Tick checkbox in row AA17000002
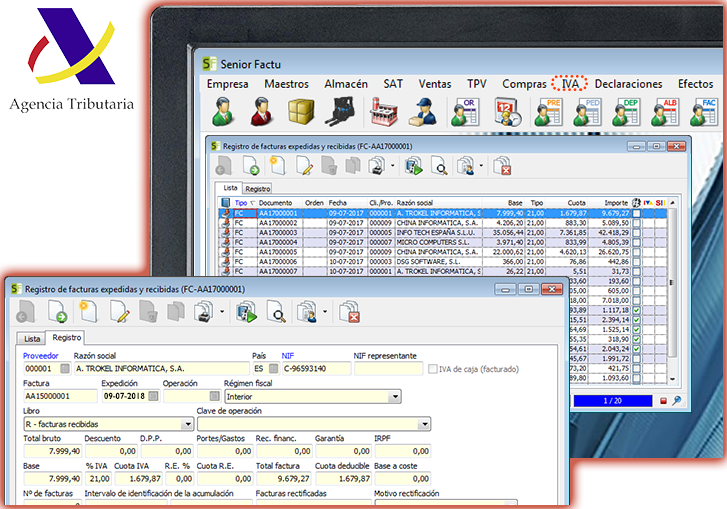Screen dimensions: 727x509 (637, 223)
